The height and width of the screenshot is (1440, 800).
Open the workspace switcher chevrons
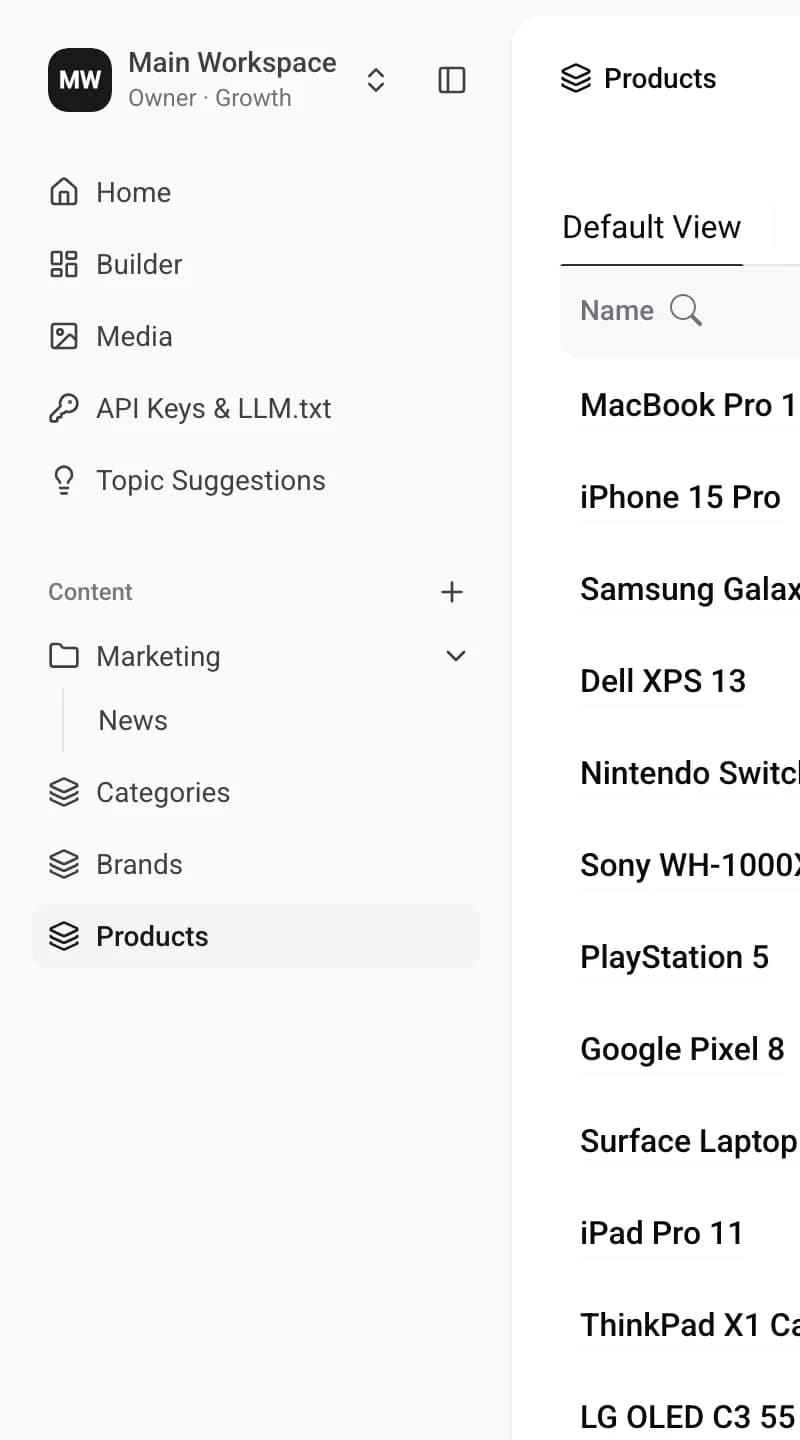click(x=376, y=80)
